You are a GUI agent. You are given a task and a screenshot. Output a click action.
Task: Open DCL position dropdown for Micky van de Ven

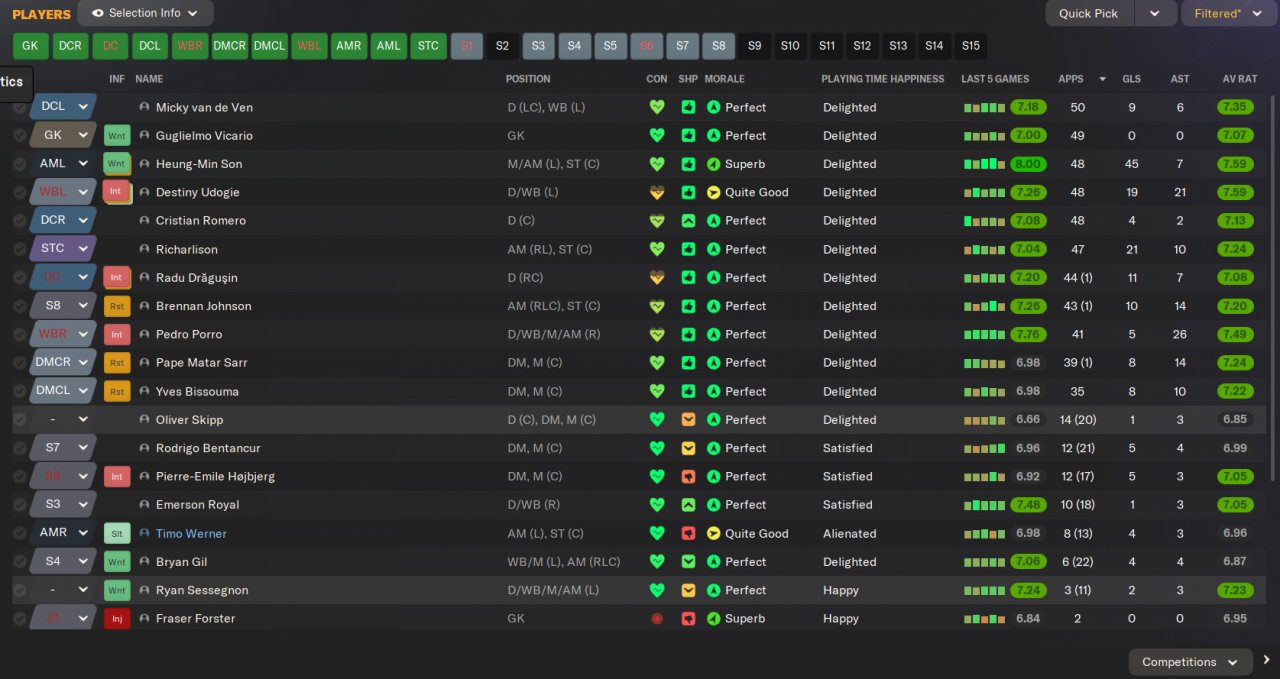click(63, 107)
